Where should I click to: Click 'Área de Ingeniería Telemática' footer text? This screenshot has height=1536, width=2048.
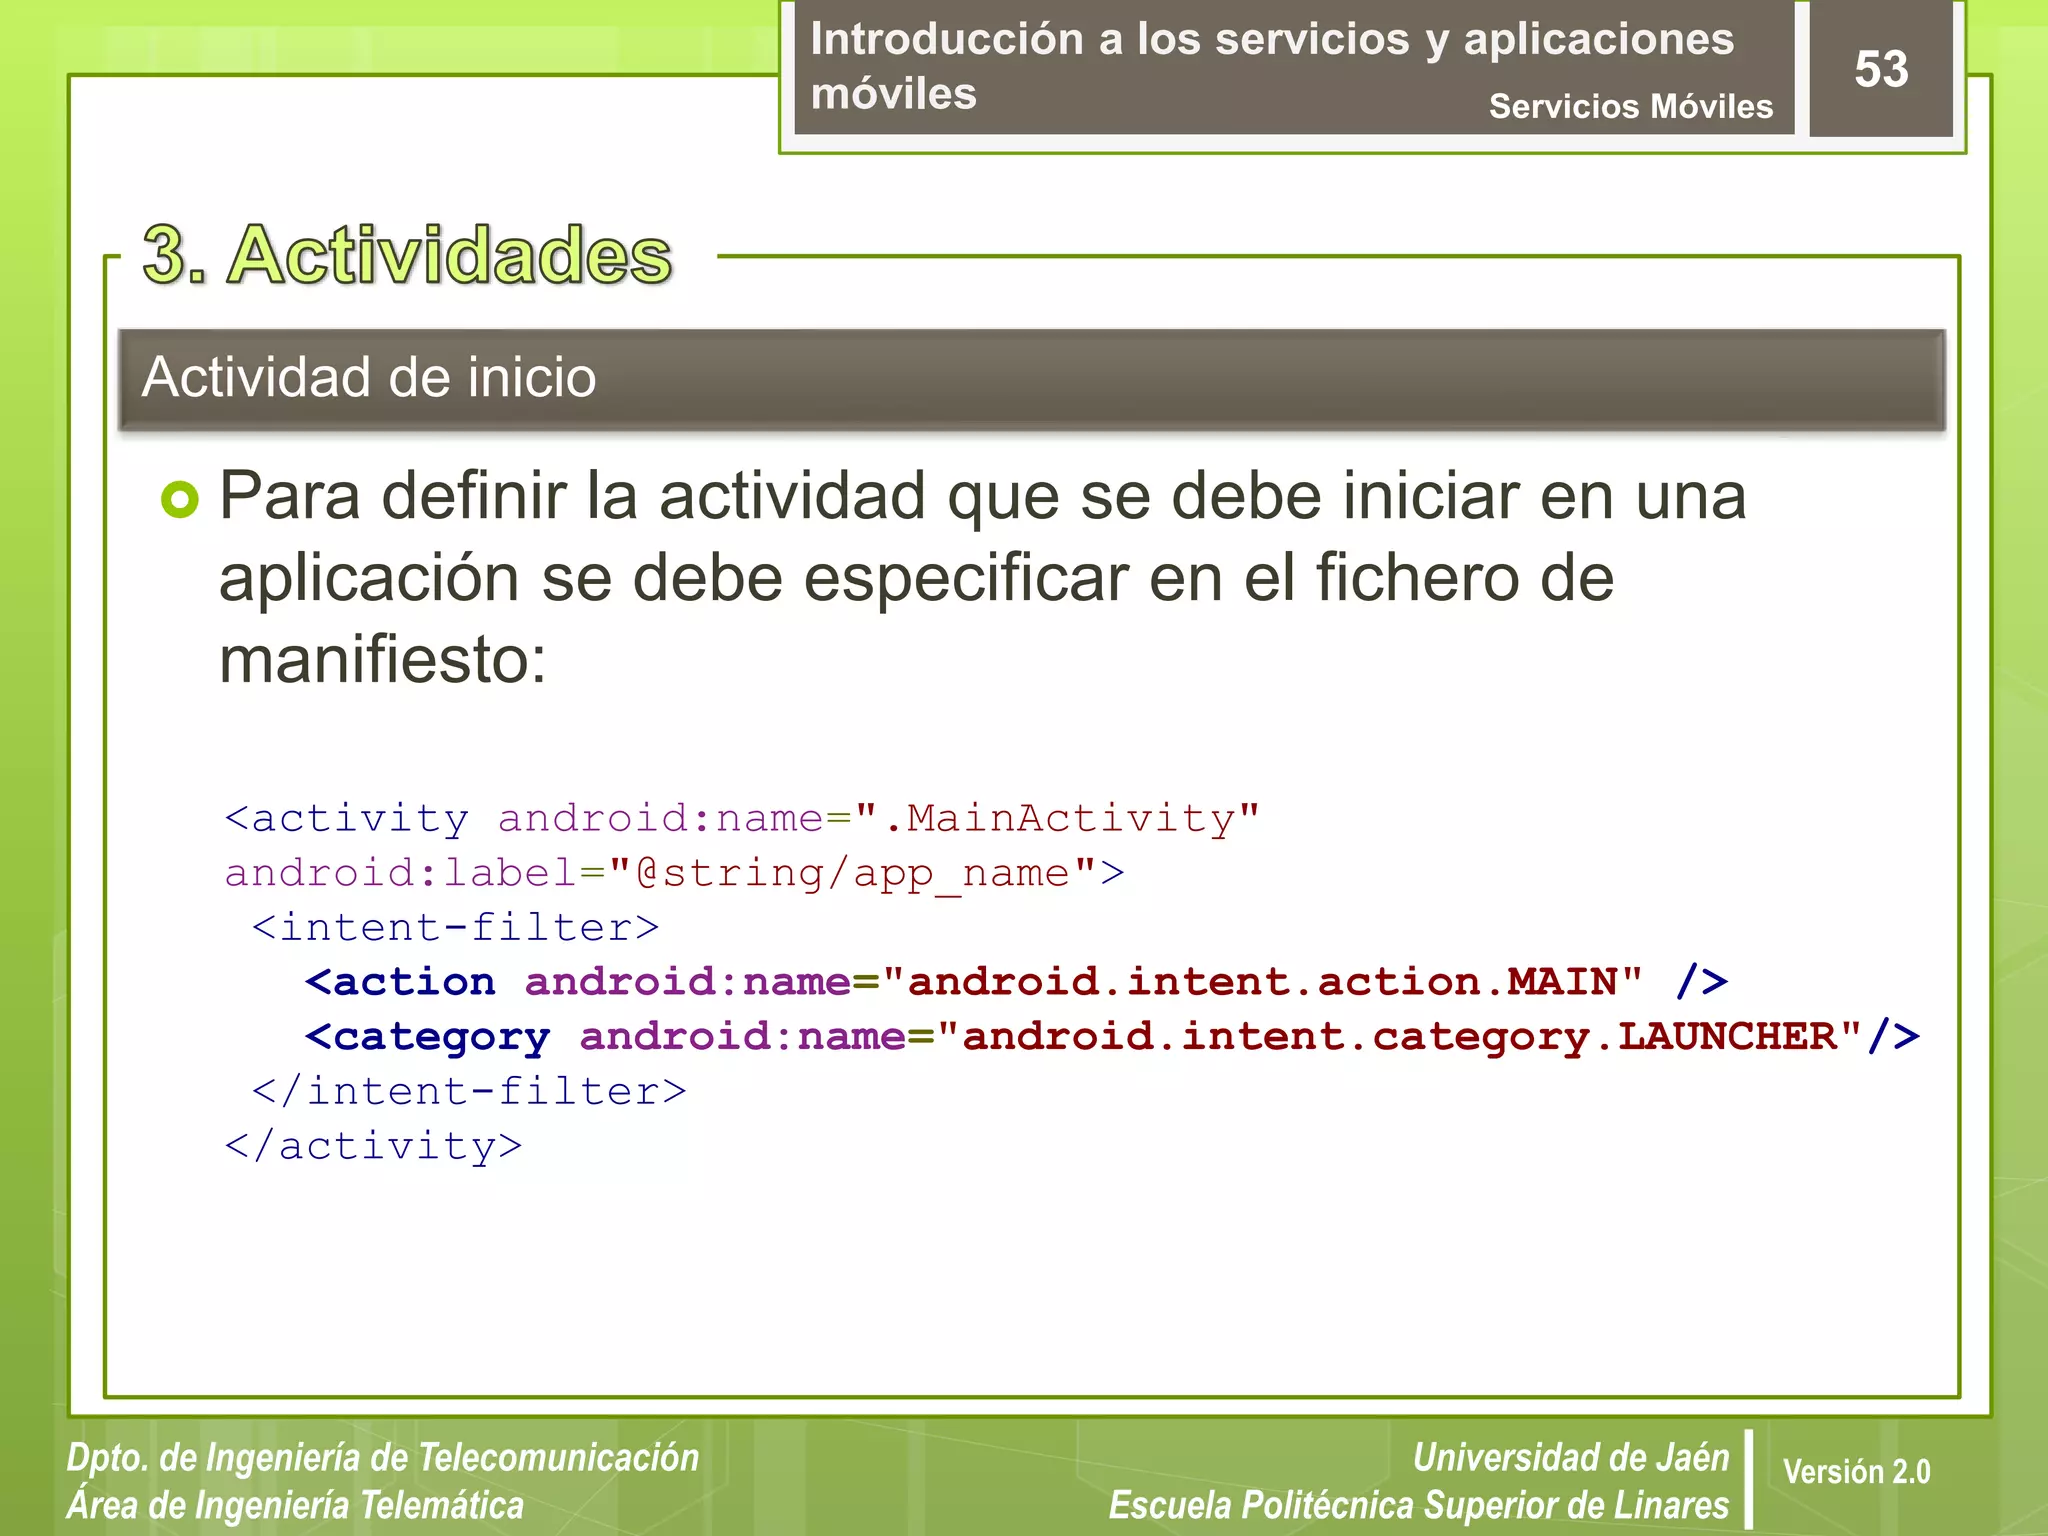coord(295,1505)
